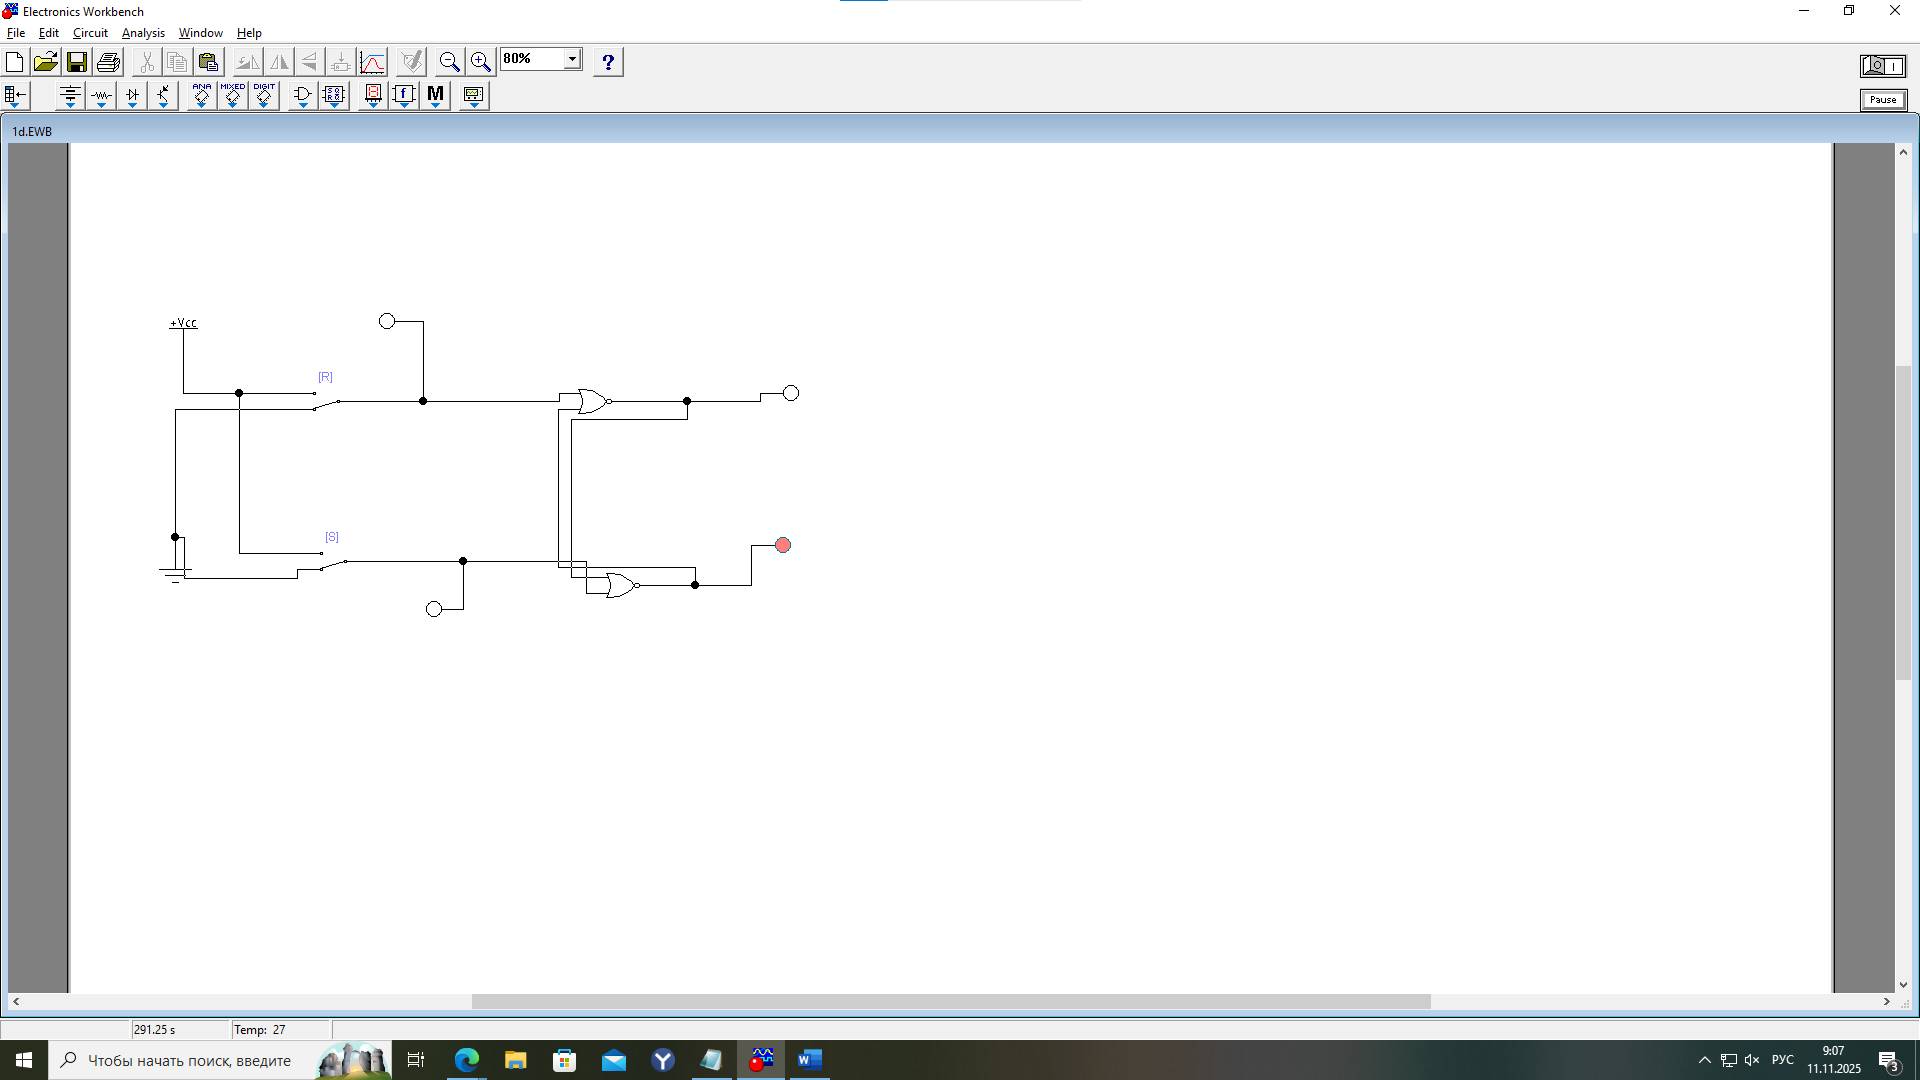Open the Basic resistor parts bin

coord(101,96)
